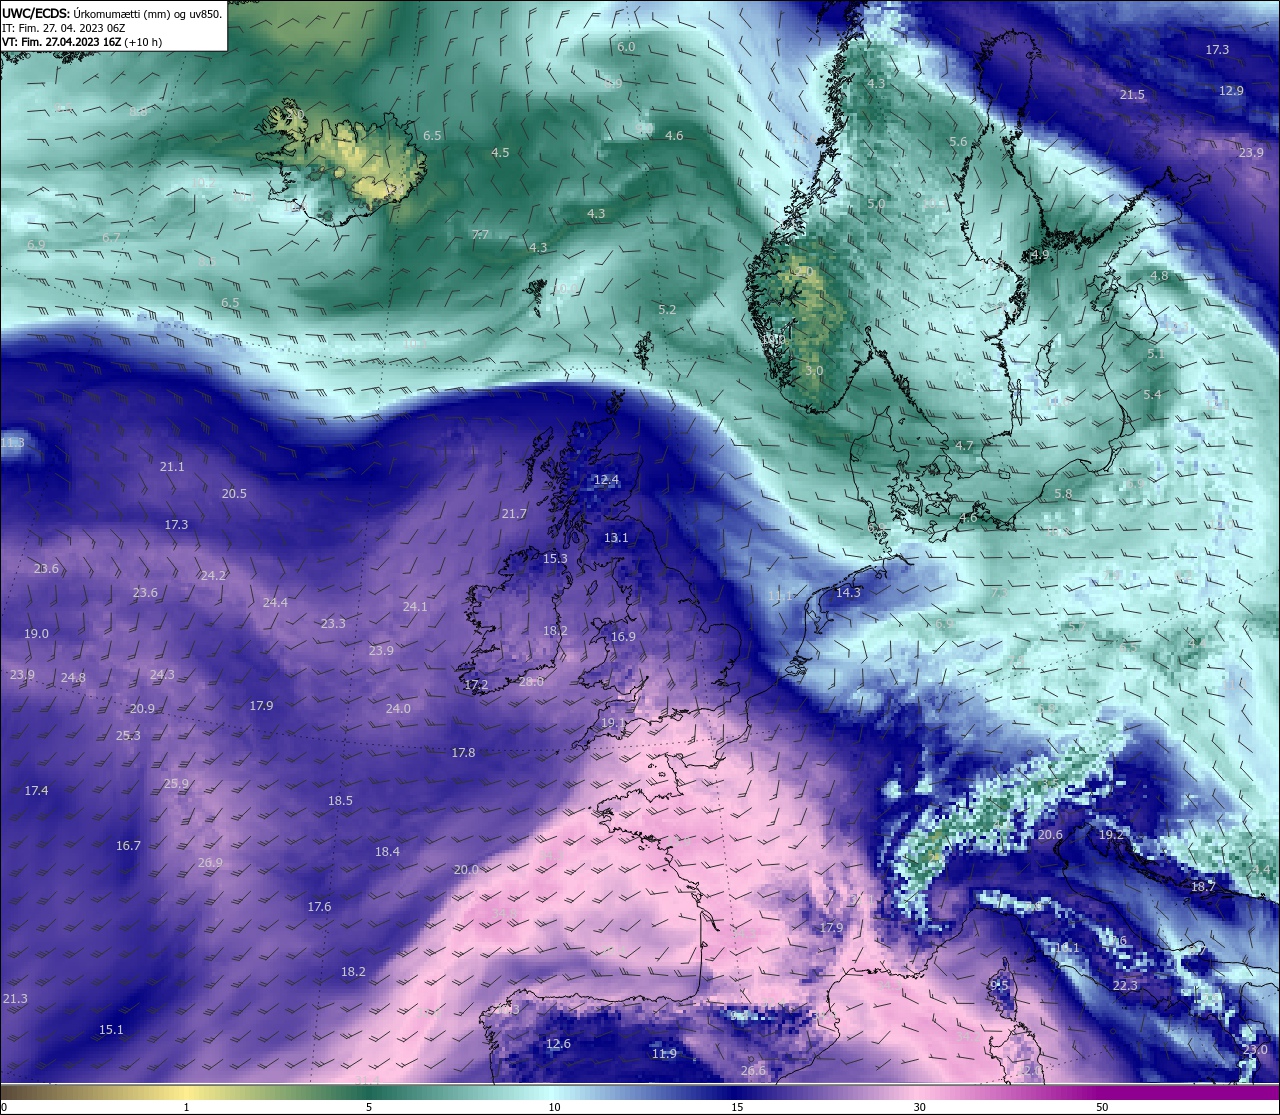The width and height of the screenshot is (1280, 1115).
Task: Click the 5.2 value label
Action: [x=667, y=309]
